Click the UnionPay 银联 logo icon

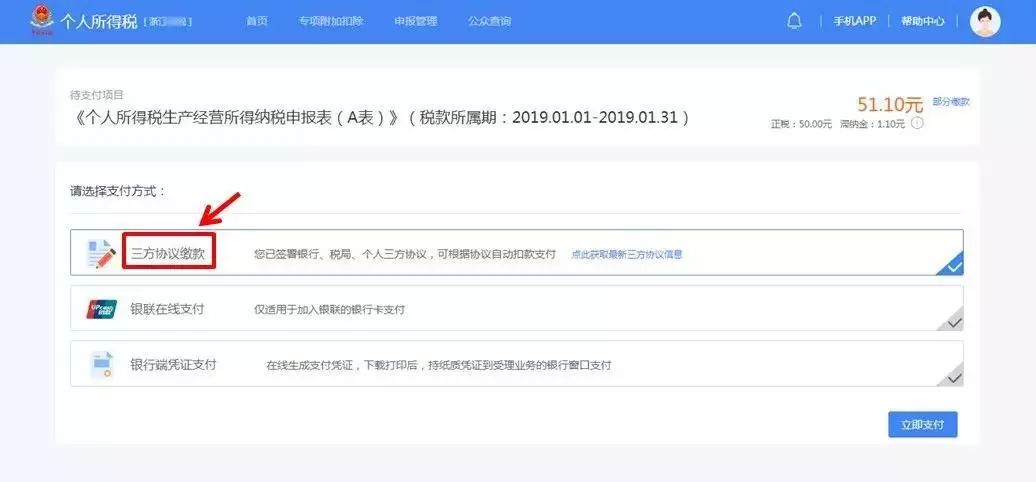(x=101, y=309)
